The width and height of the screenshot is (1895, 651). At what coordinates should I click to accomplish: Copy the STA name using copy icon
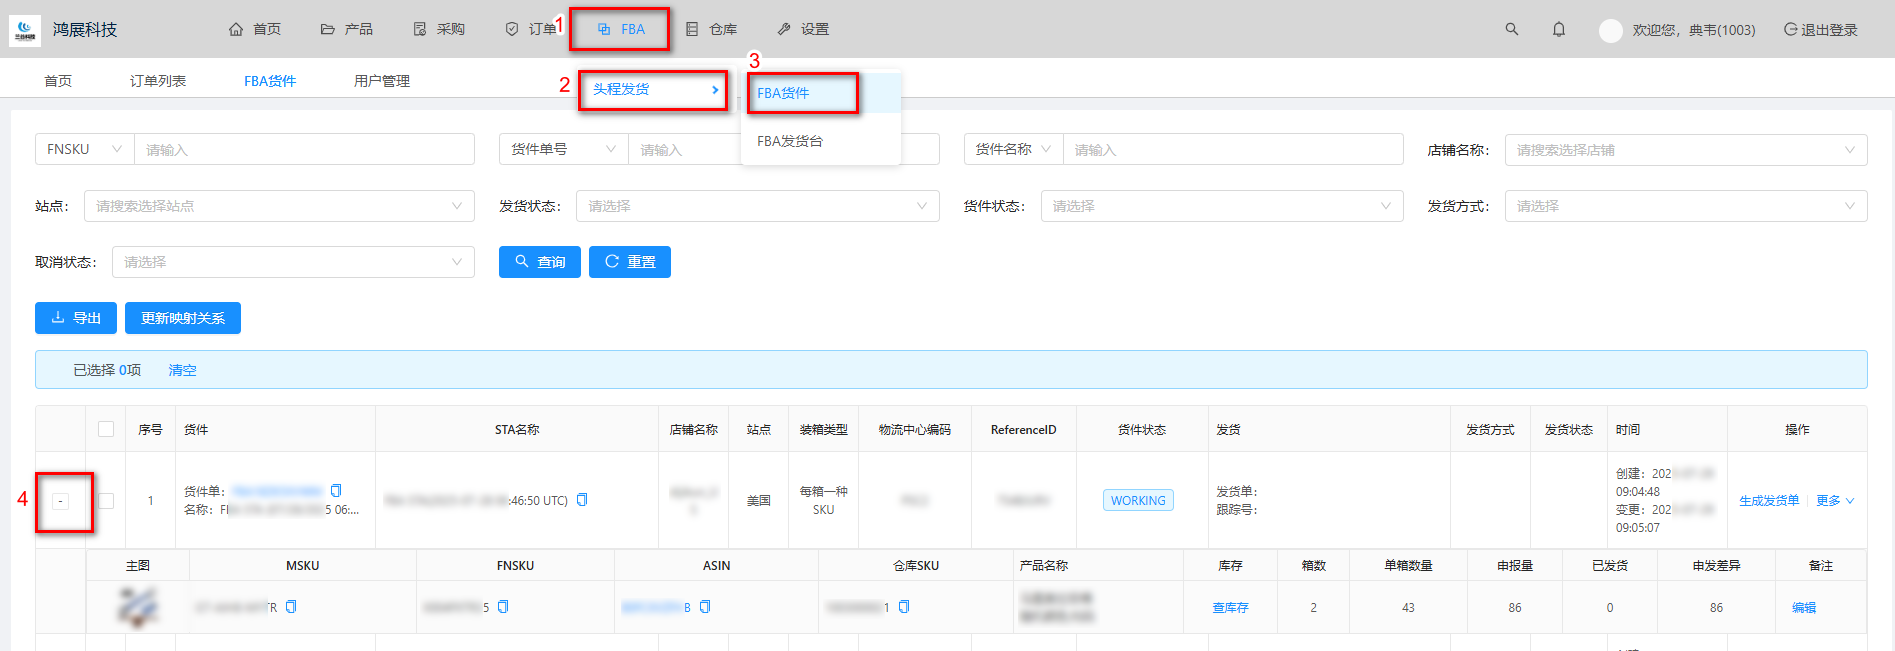point(582,500)
